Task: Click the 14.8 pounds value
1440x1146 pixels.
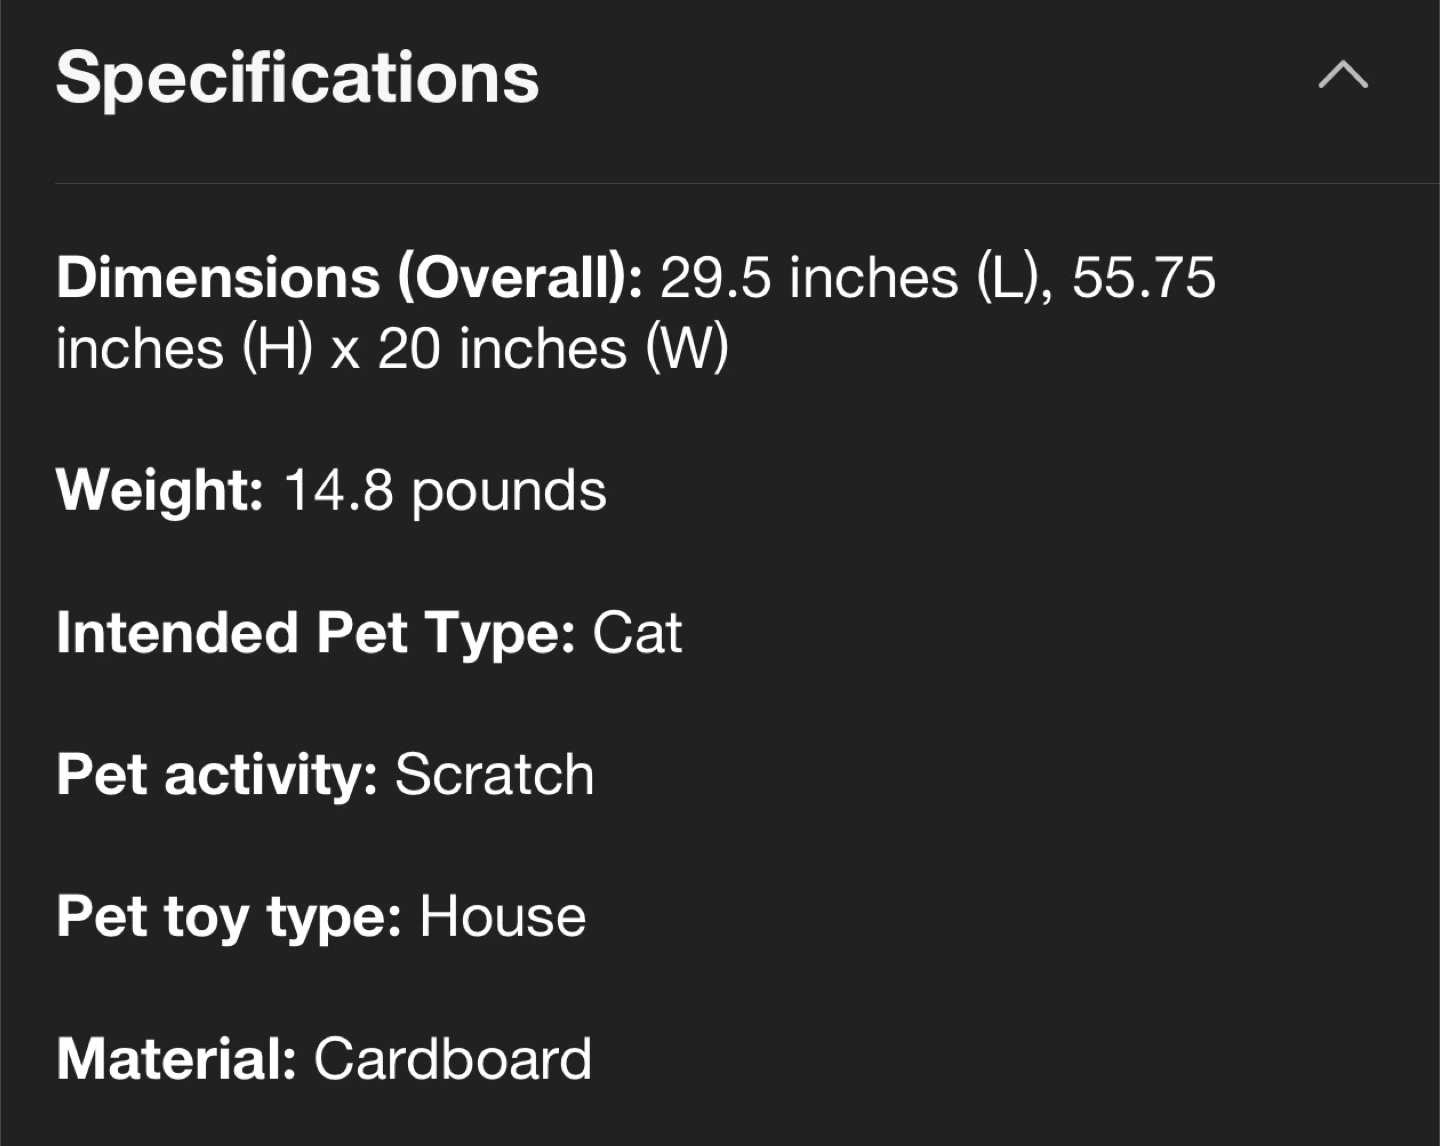Action: tap(445, 491)
